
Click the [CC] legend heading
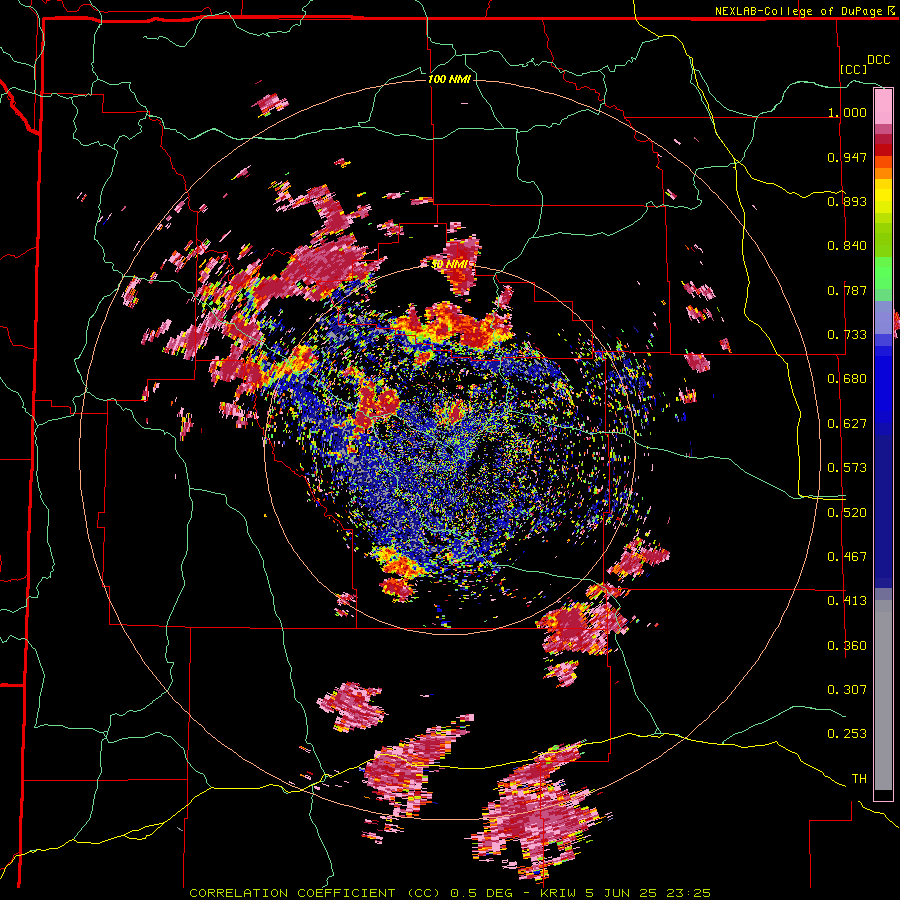click(x=854, y=69)
